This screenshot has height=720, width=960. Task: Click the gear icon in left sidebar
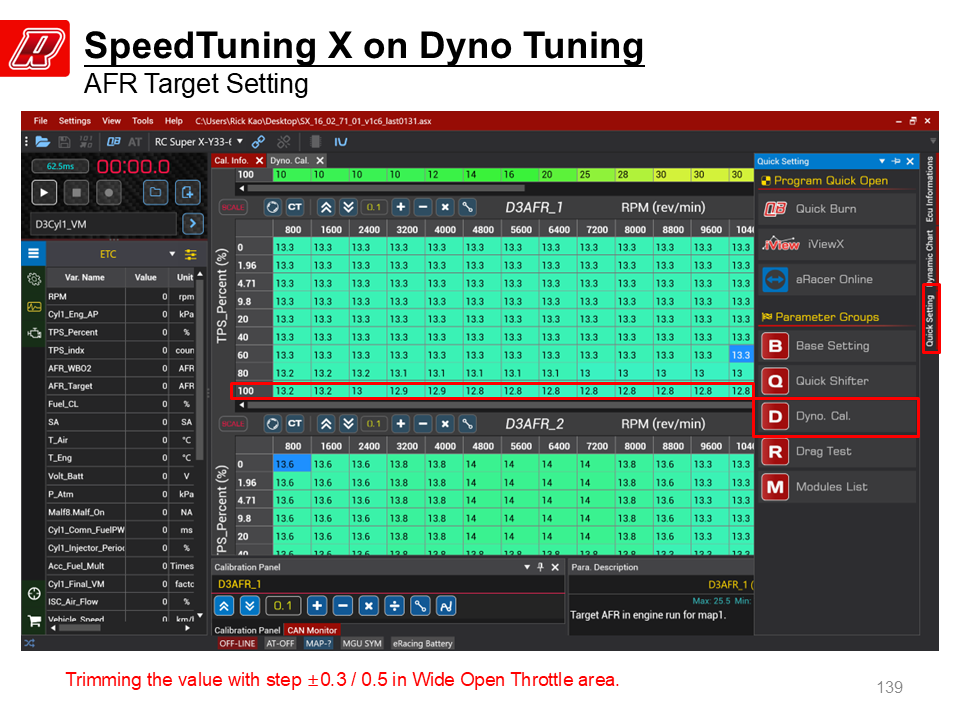(34, 279)
